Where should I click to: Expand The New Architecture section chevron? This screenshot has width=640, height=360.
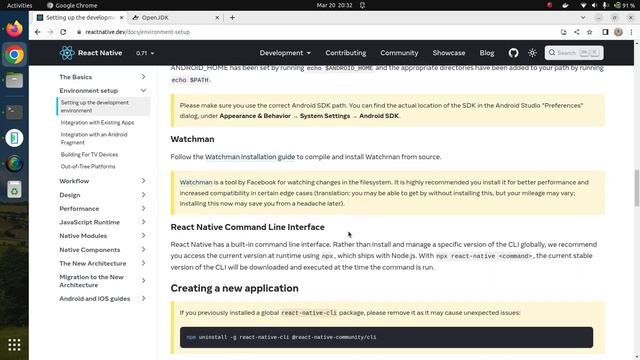pos(143,263)
